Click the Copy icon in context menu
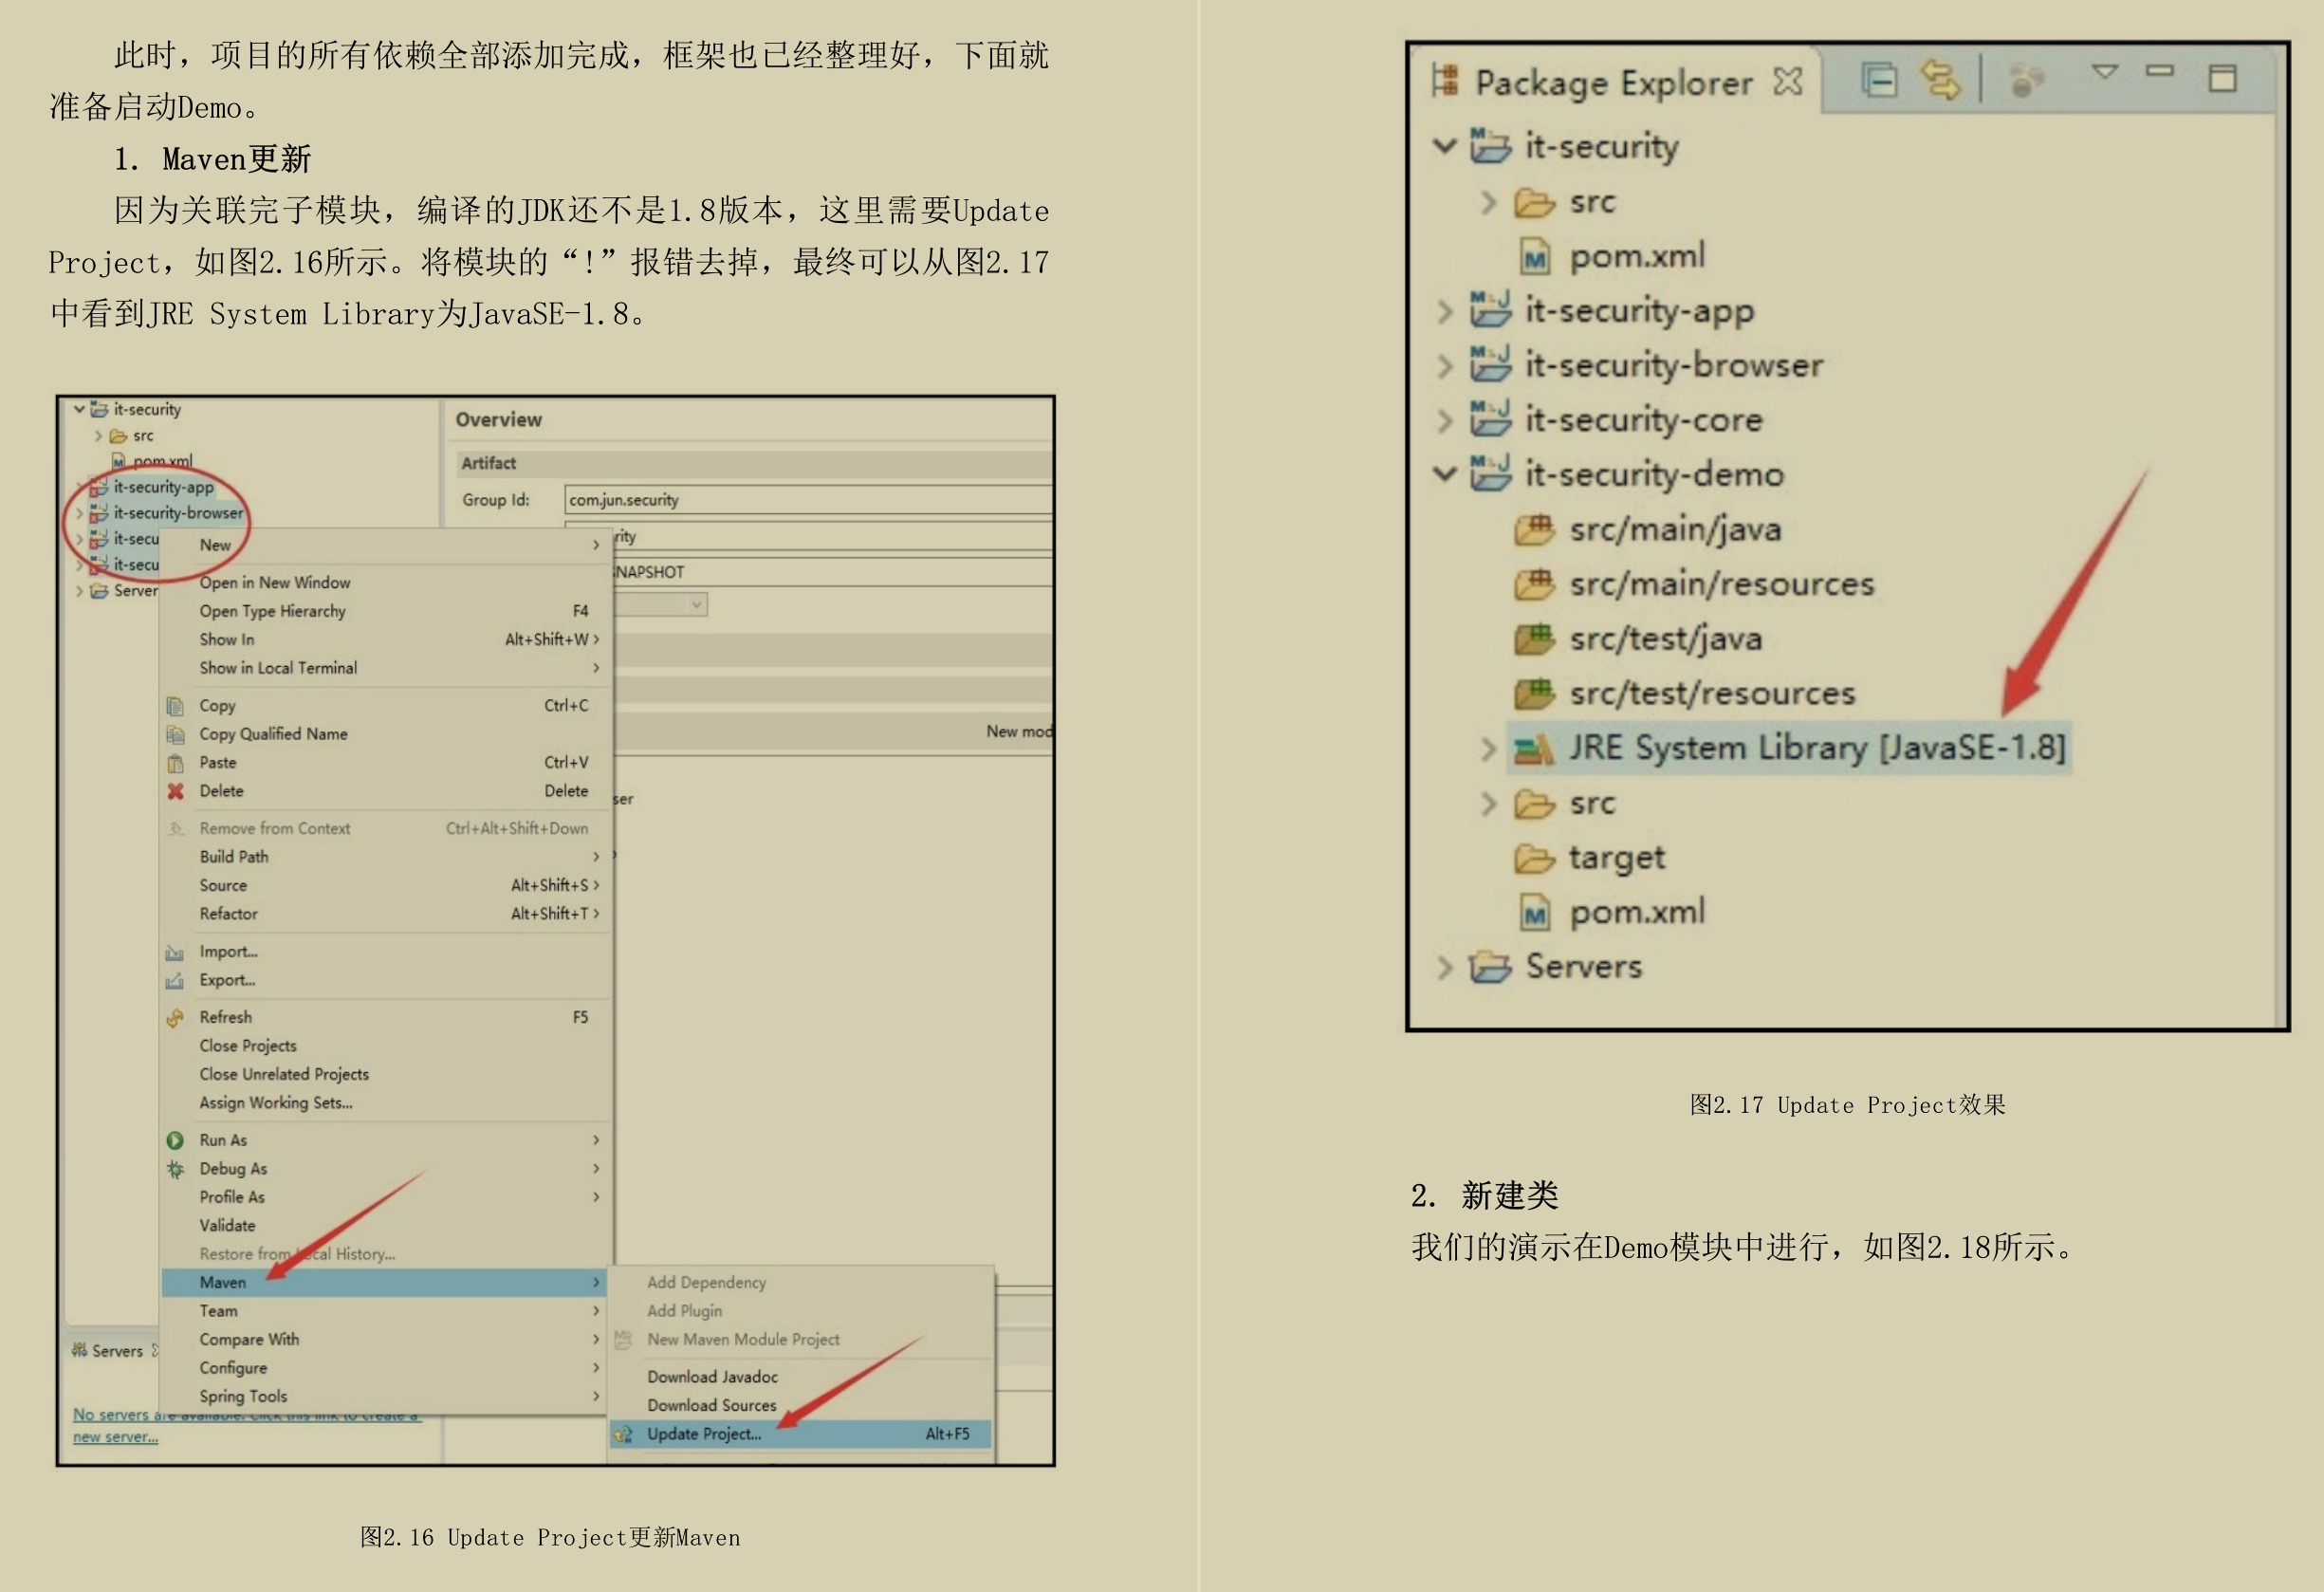The image size is (2324, 1592). pos(175,706)
